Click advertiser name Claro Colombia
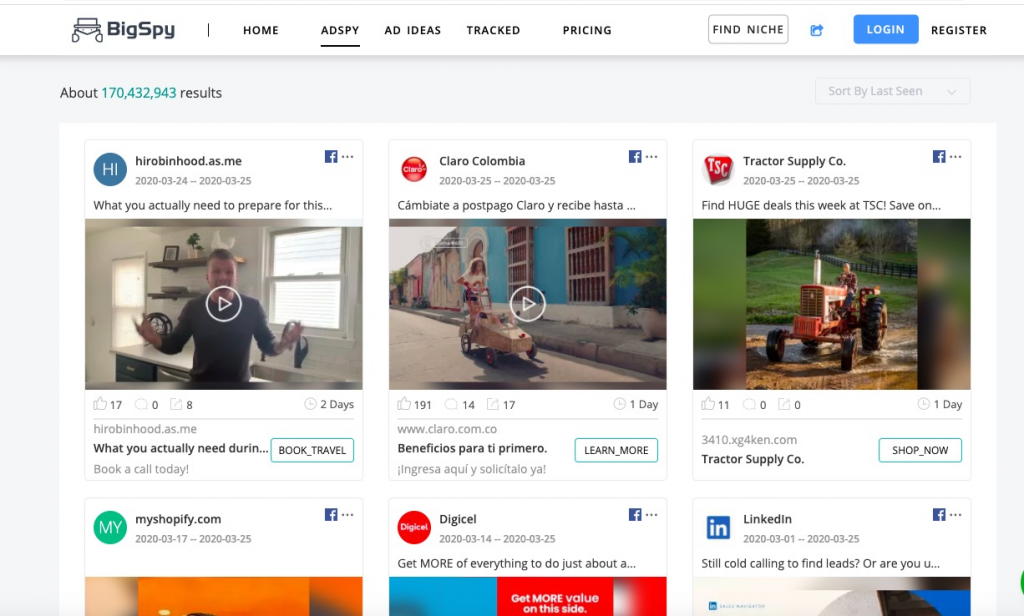1024x616 pixels. click(x=482, y=161)
